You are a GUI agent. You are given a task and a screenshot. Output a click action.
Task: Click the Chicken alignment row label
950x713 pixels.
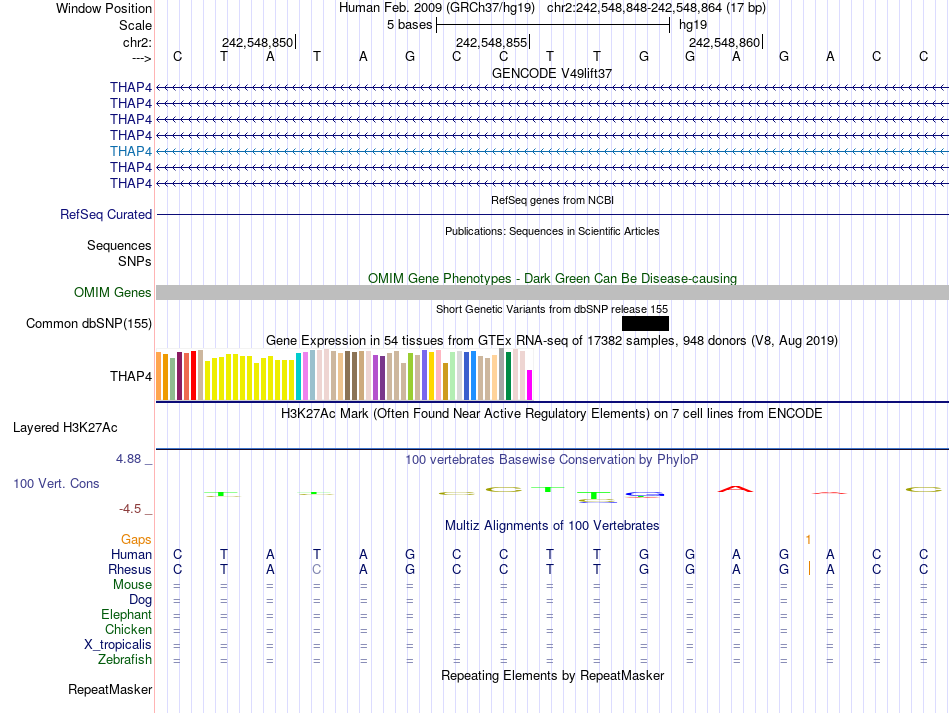(x=128, y=629)
